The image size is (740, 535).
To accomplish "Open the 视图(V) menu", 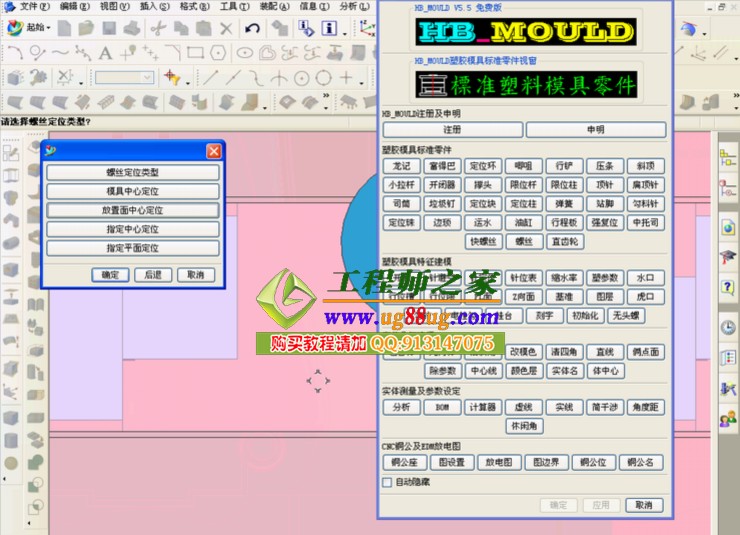I will 115,6.
